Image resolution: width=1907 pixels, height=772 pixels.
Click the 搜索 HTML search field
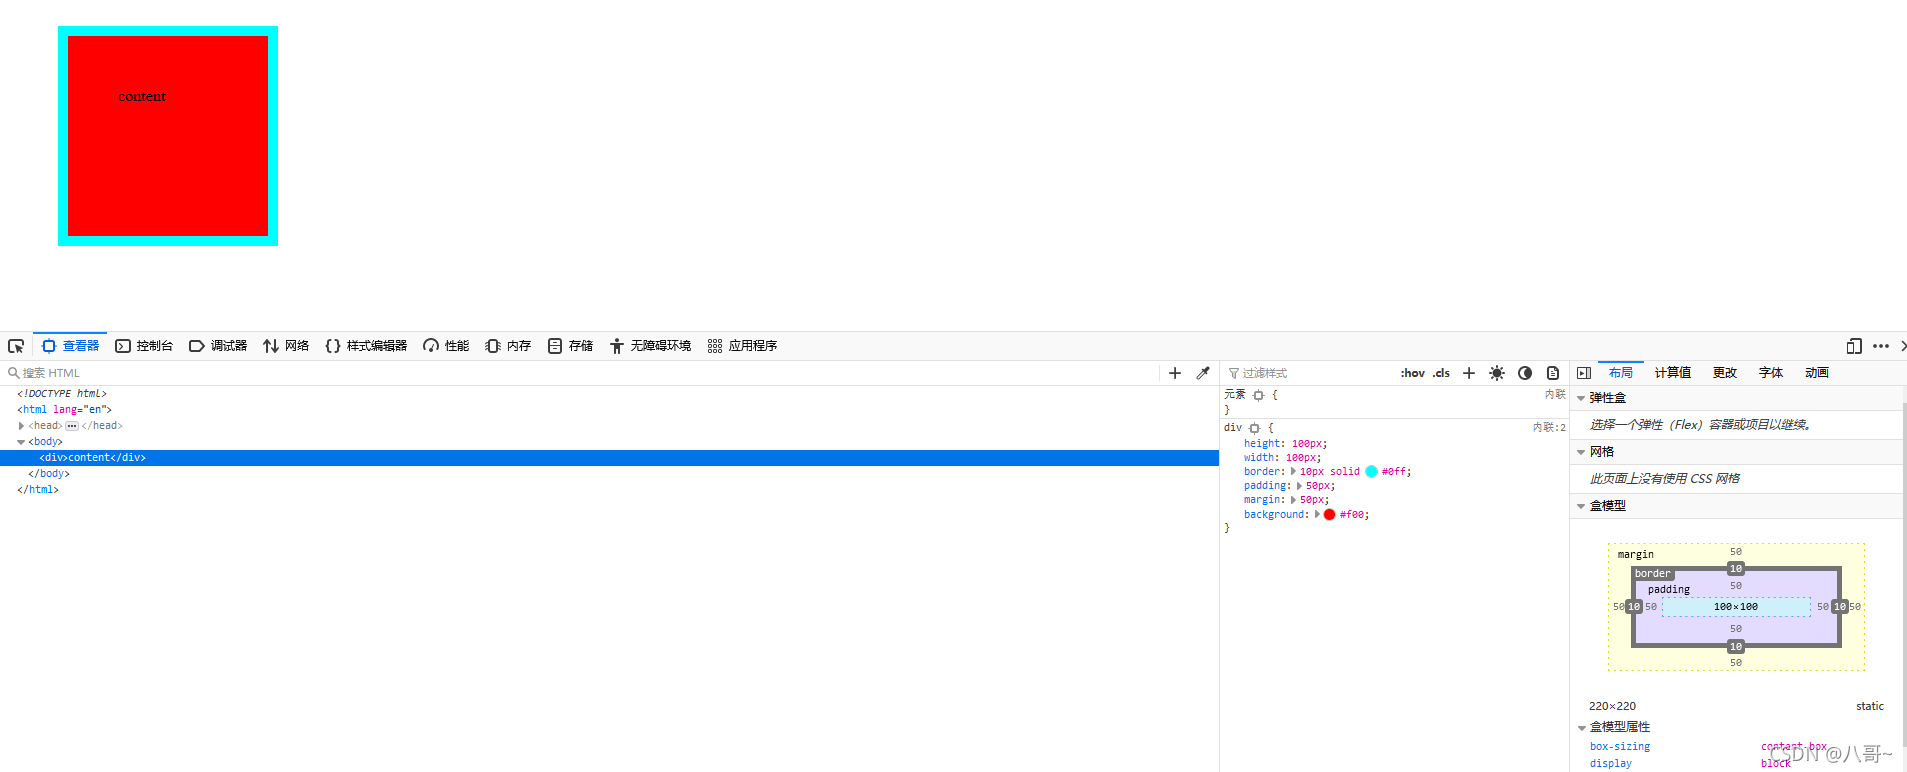(x=580, y=373)
